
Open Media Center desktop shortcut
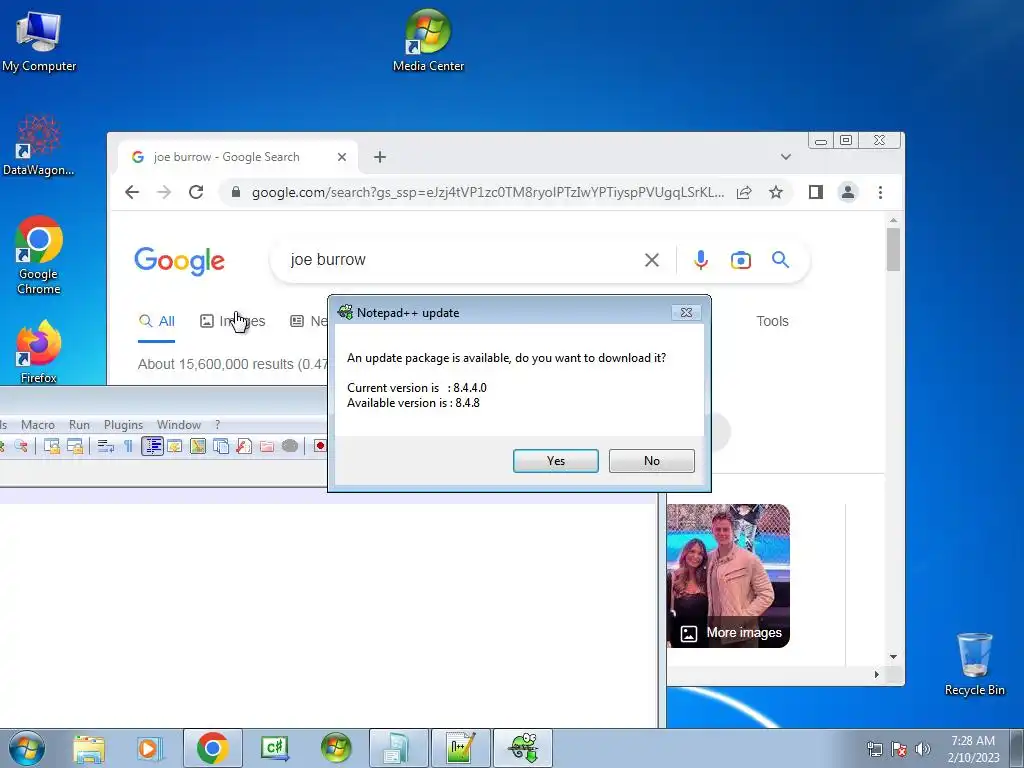pyautogui.click(x=428, y=40)
